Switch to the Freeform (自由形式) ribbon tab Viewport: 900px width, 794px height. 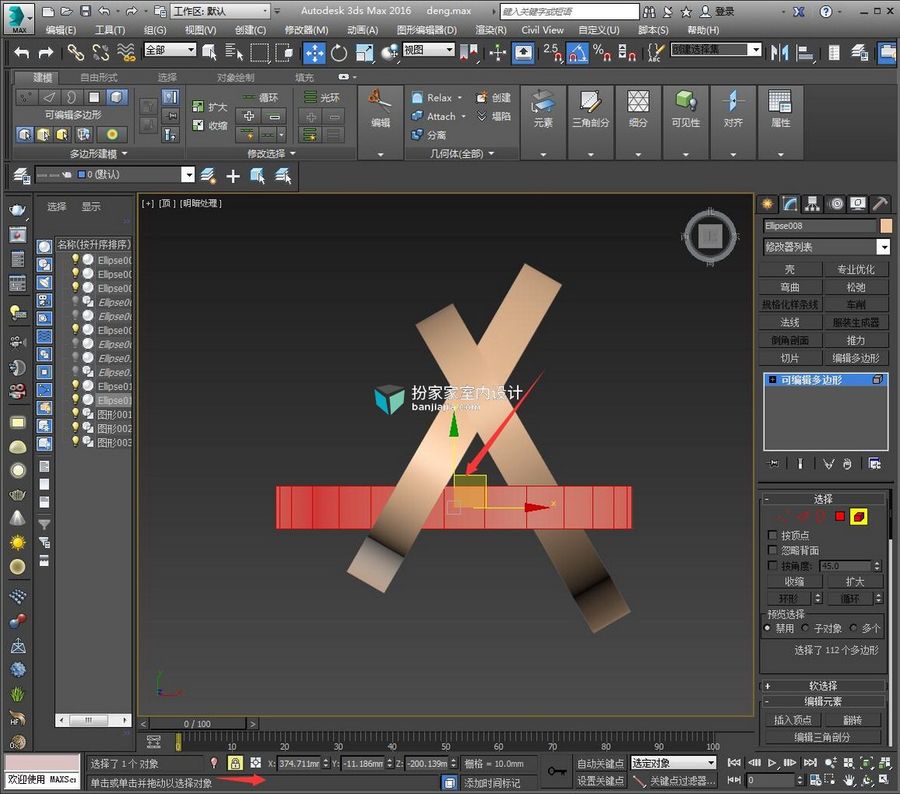[x=99, y=77]
